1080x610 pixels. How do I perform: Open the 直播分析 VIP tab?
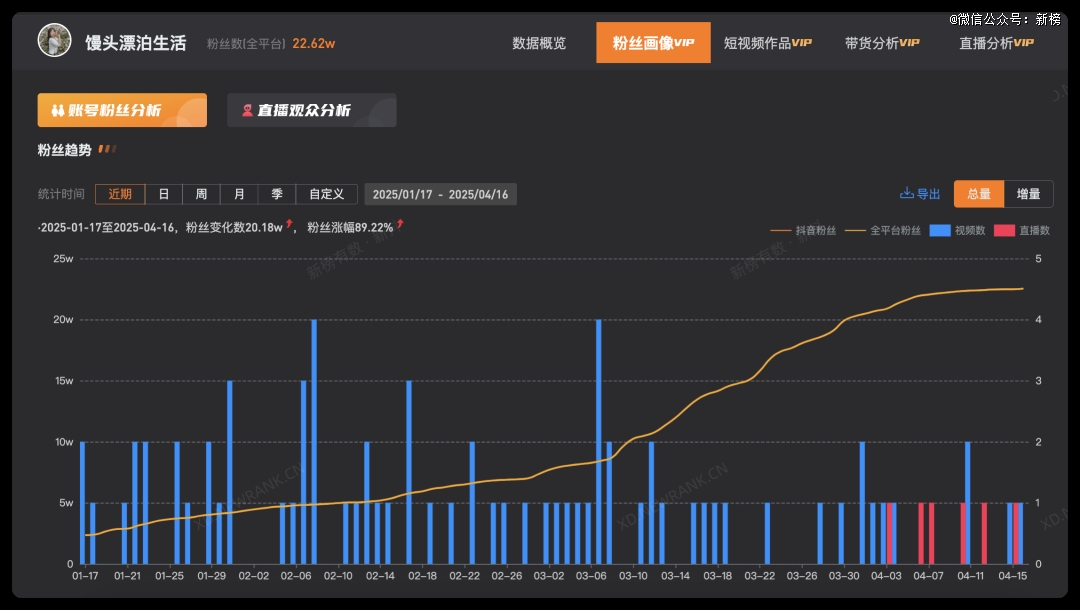coord(997,43)
